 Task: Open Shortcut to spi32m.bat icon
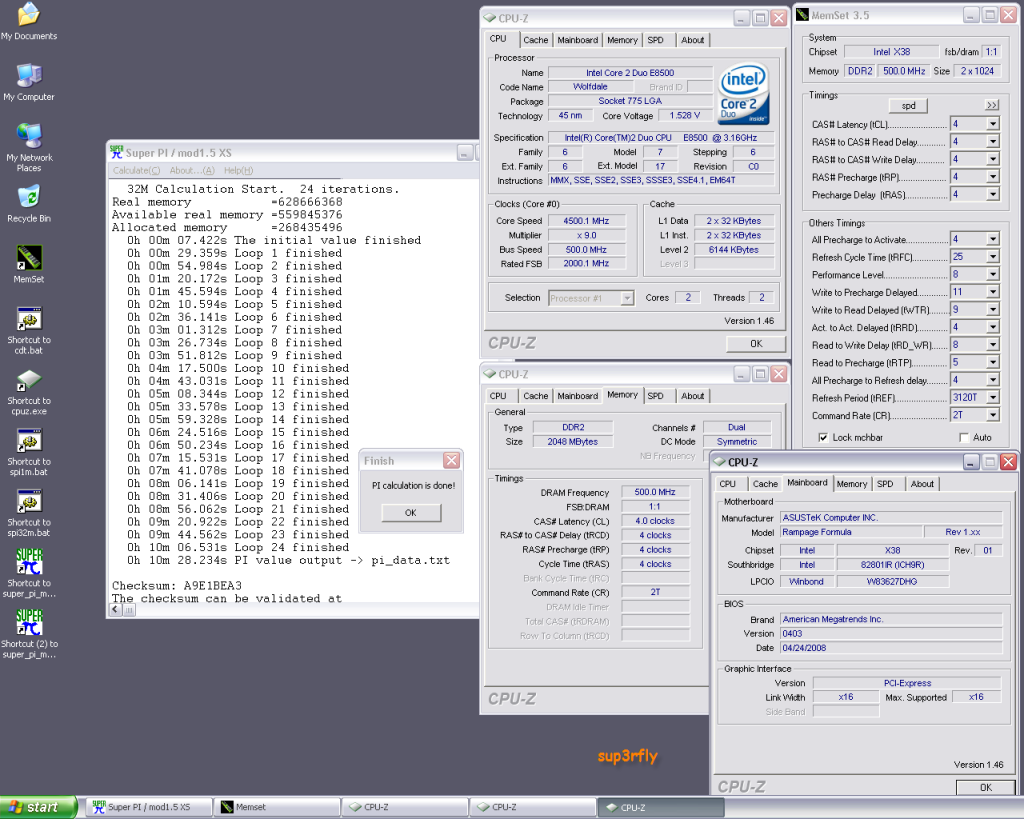click(29, 513)
